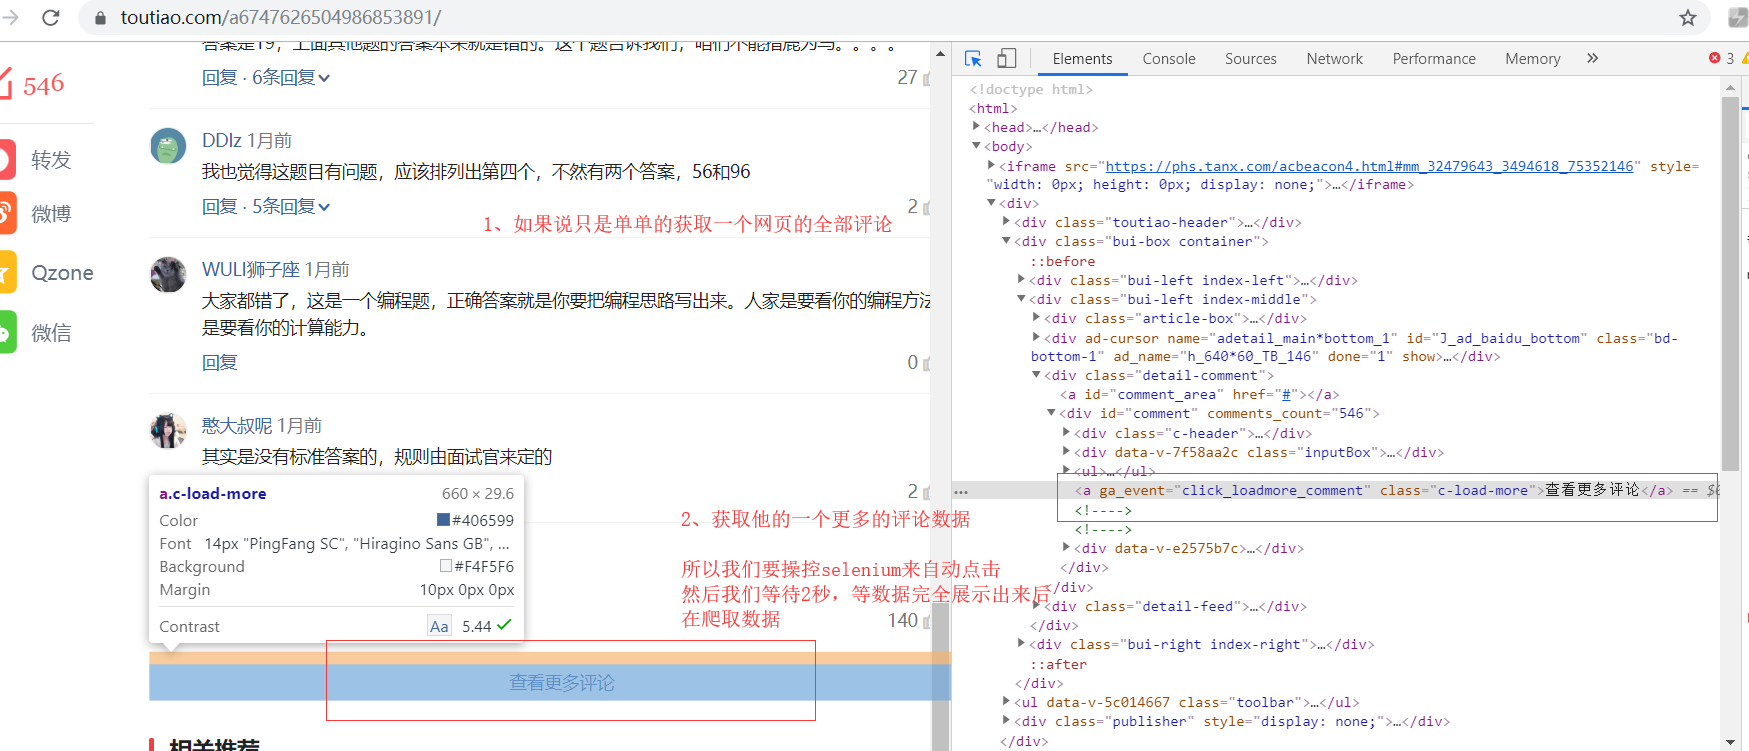Click WULI狮子座's avatar picture
The height and width of the screenshot is (751, 1749).
(168, 274)
